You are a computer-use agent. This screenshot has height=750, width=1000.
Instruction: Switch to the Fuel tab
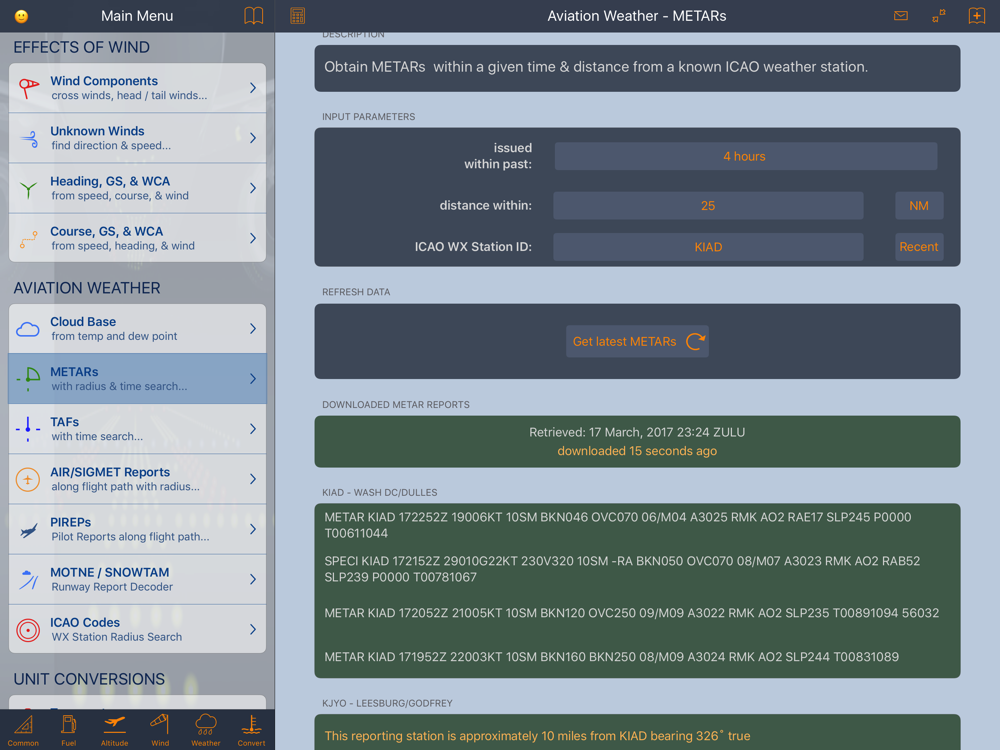pos(69,730)
